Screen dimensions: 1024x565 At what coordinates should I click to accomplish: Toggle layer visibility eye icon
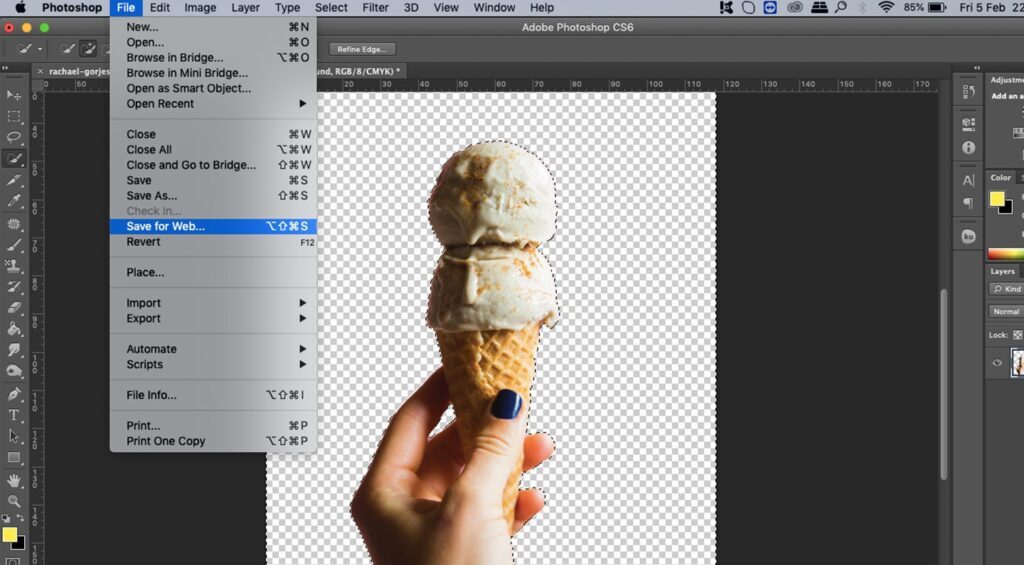tap(997, 363)
